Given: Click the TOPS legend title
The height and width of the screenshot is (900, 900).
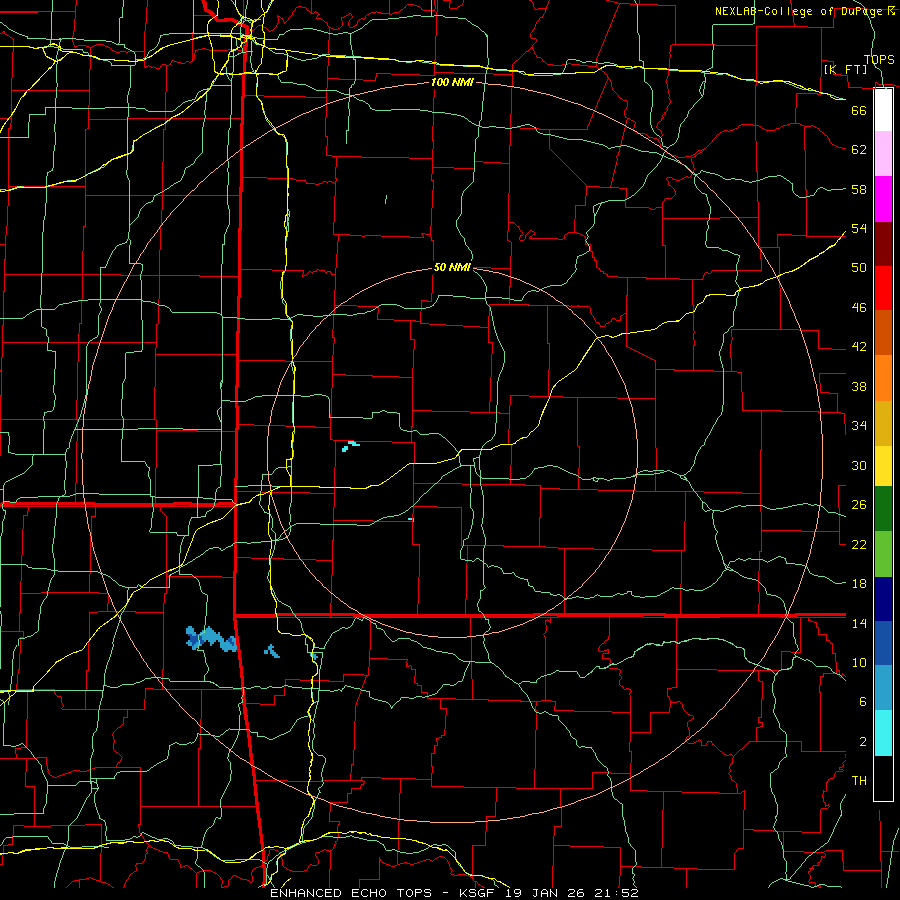Looking at the screenshot, I should click(879, 59).
